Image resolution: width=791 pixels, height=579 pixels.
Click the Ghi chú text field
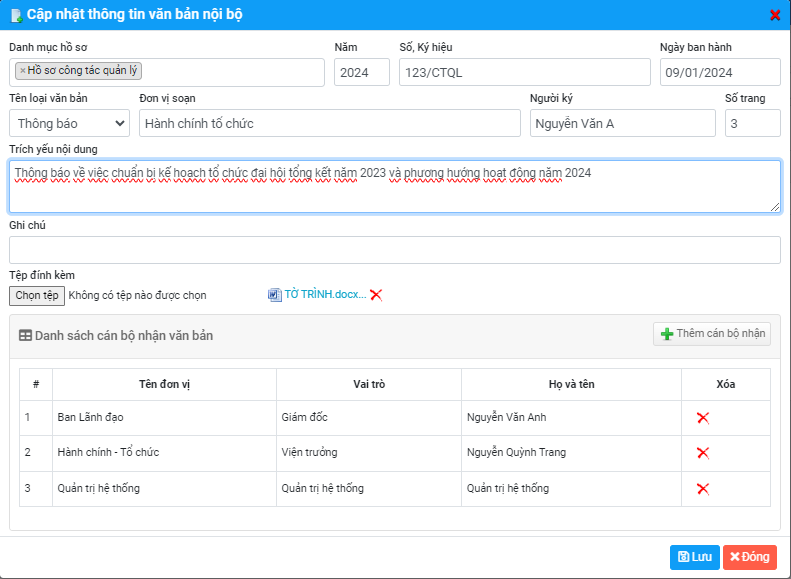click(x=394, y=250)
